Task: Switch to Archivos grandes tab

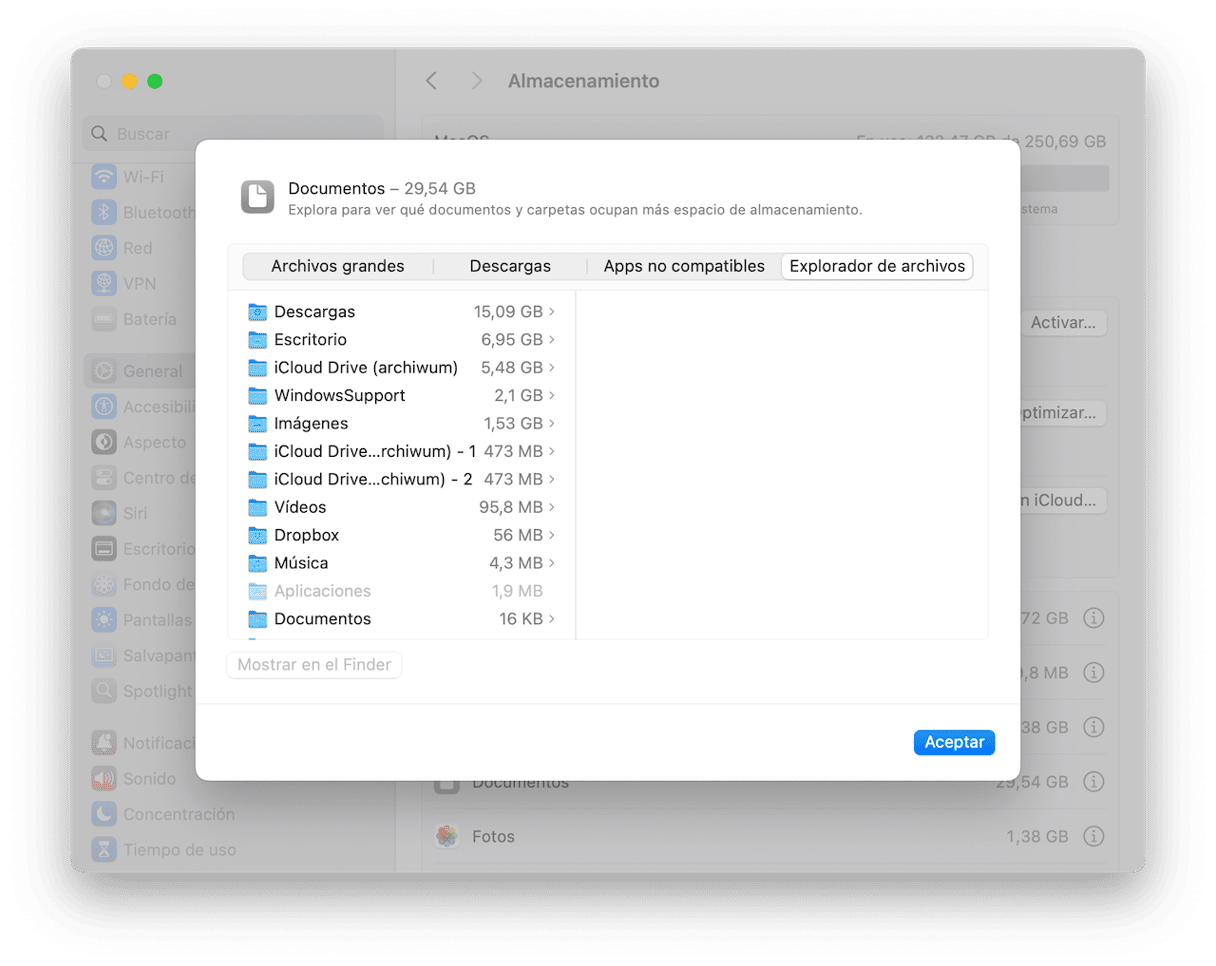Action: click(x=337, y=266)
